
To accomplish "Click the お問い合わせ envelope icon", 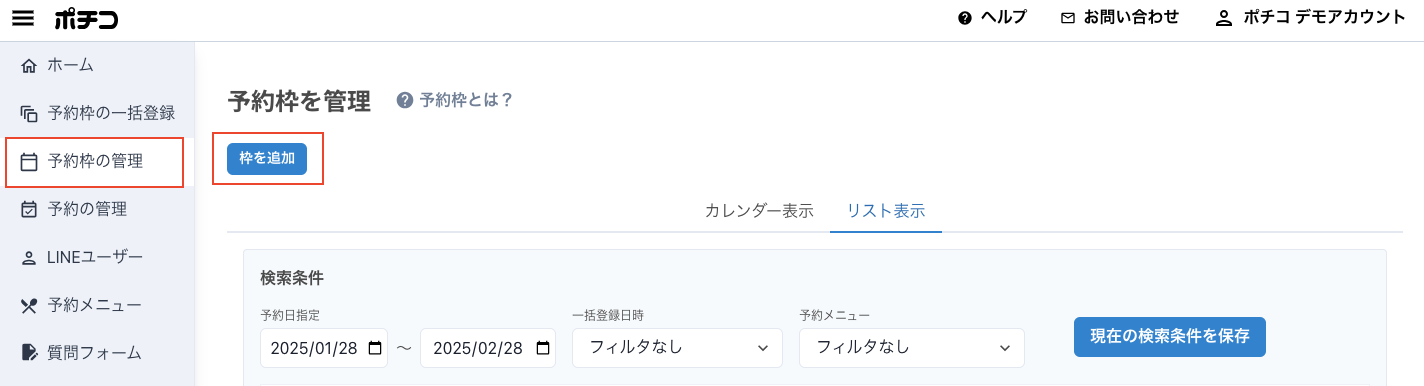I will 1068,18.
